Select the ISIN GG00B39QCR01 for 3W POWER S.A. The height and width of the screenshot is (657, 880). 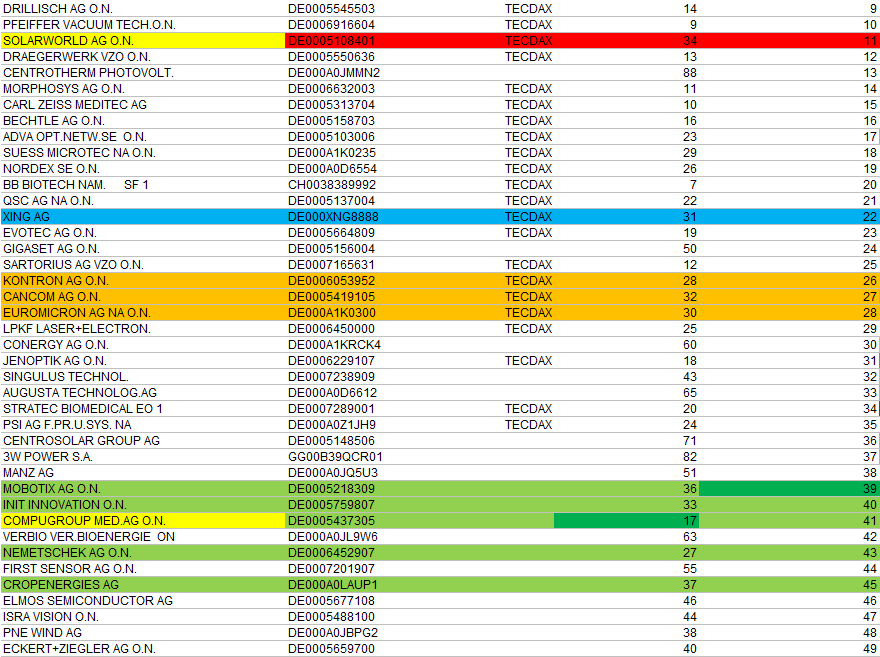pos(330,457)
